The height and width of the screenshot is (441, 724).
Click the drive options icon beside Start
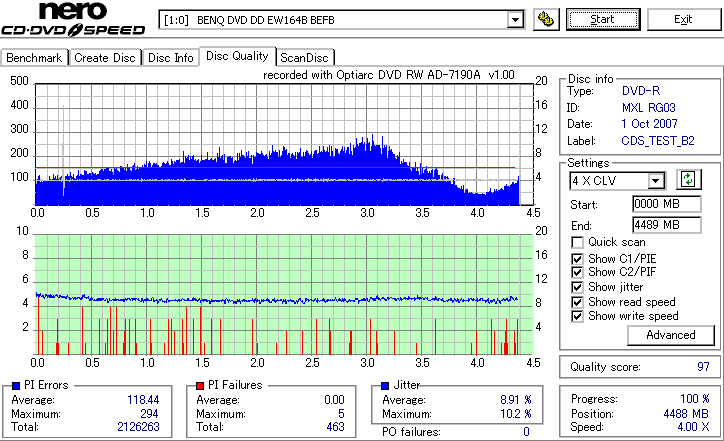click(x=546, y=19)
